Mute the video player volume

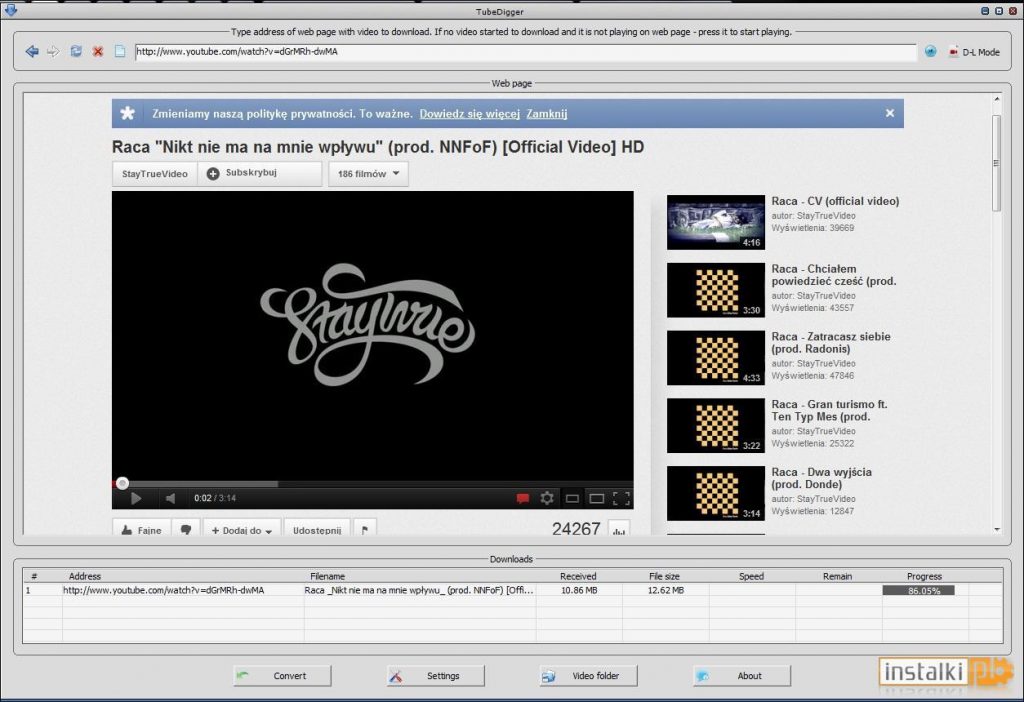[x=170, y=498]
